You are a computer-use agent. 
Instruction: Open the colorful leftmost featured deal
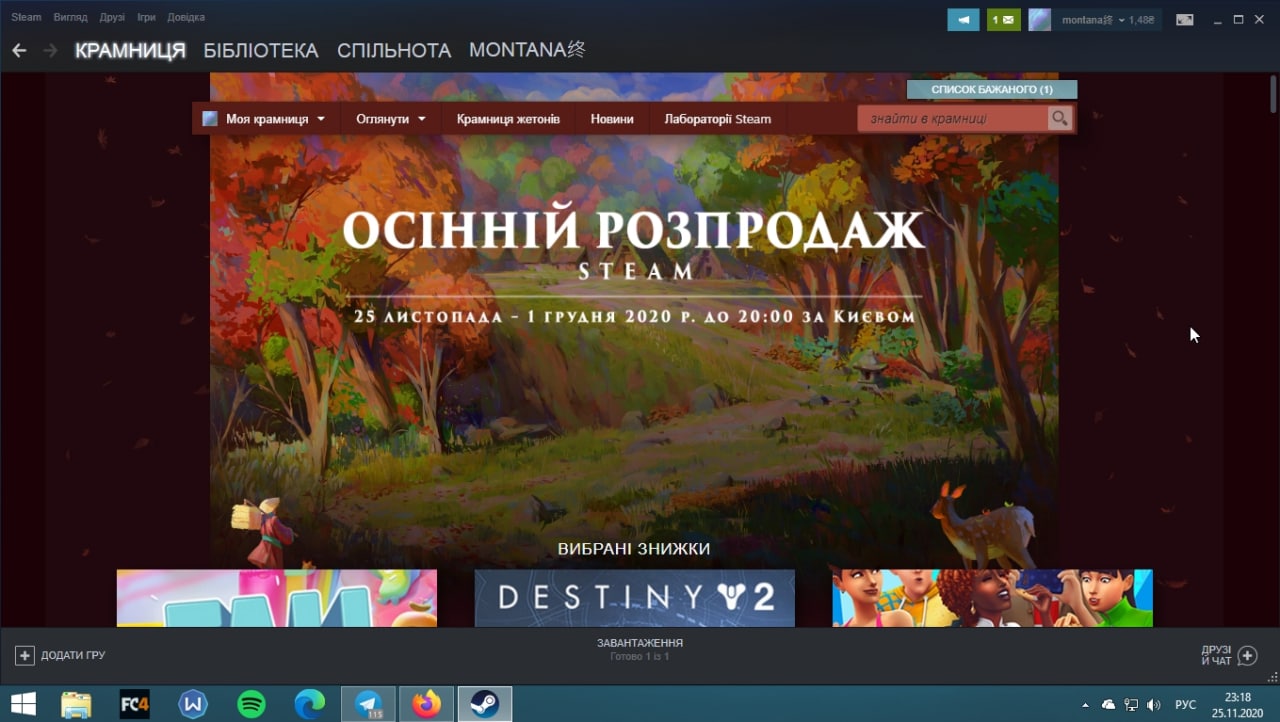[277, 598]
